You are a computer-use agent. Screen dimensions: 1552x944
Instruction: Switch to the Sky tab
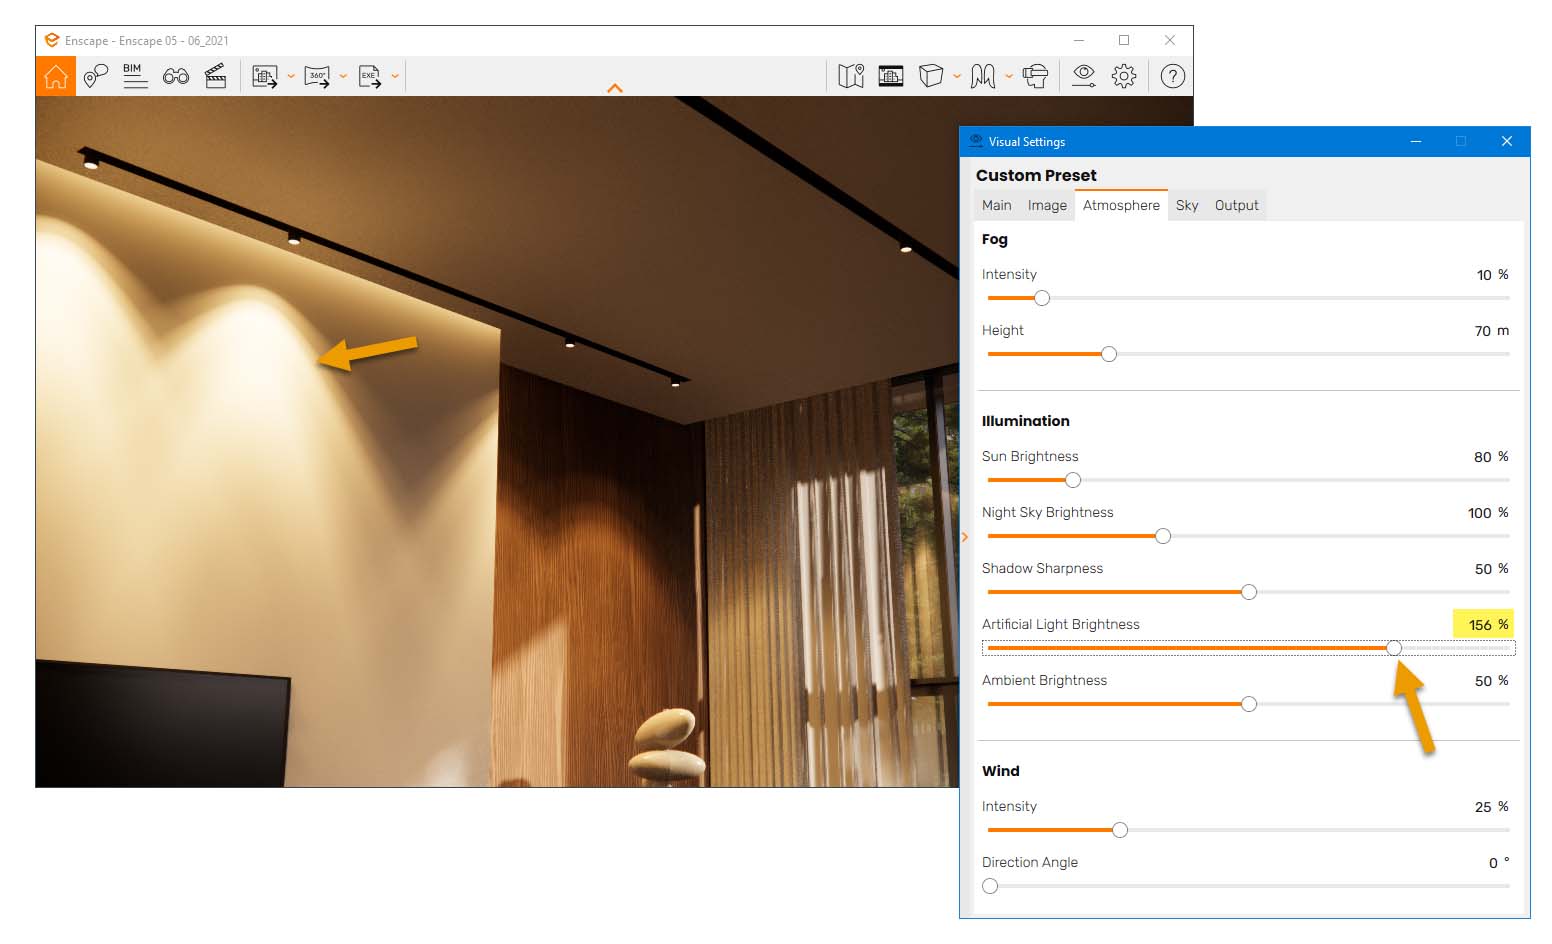pos(1187,205)
